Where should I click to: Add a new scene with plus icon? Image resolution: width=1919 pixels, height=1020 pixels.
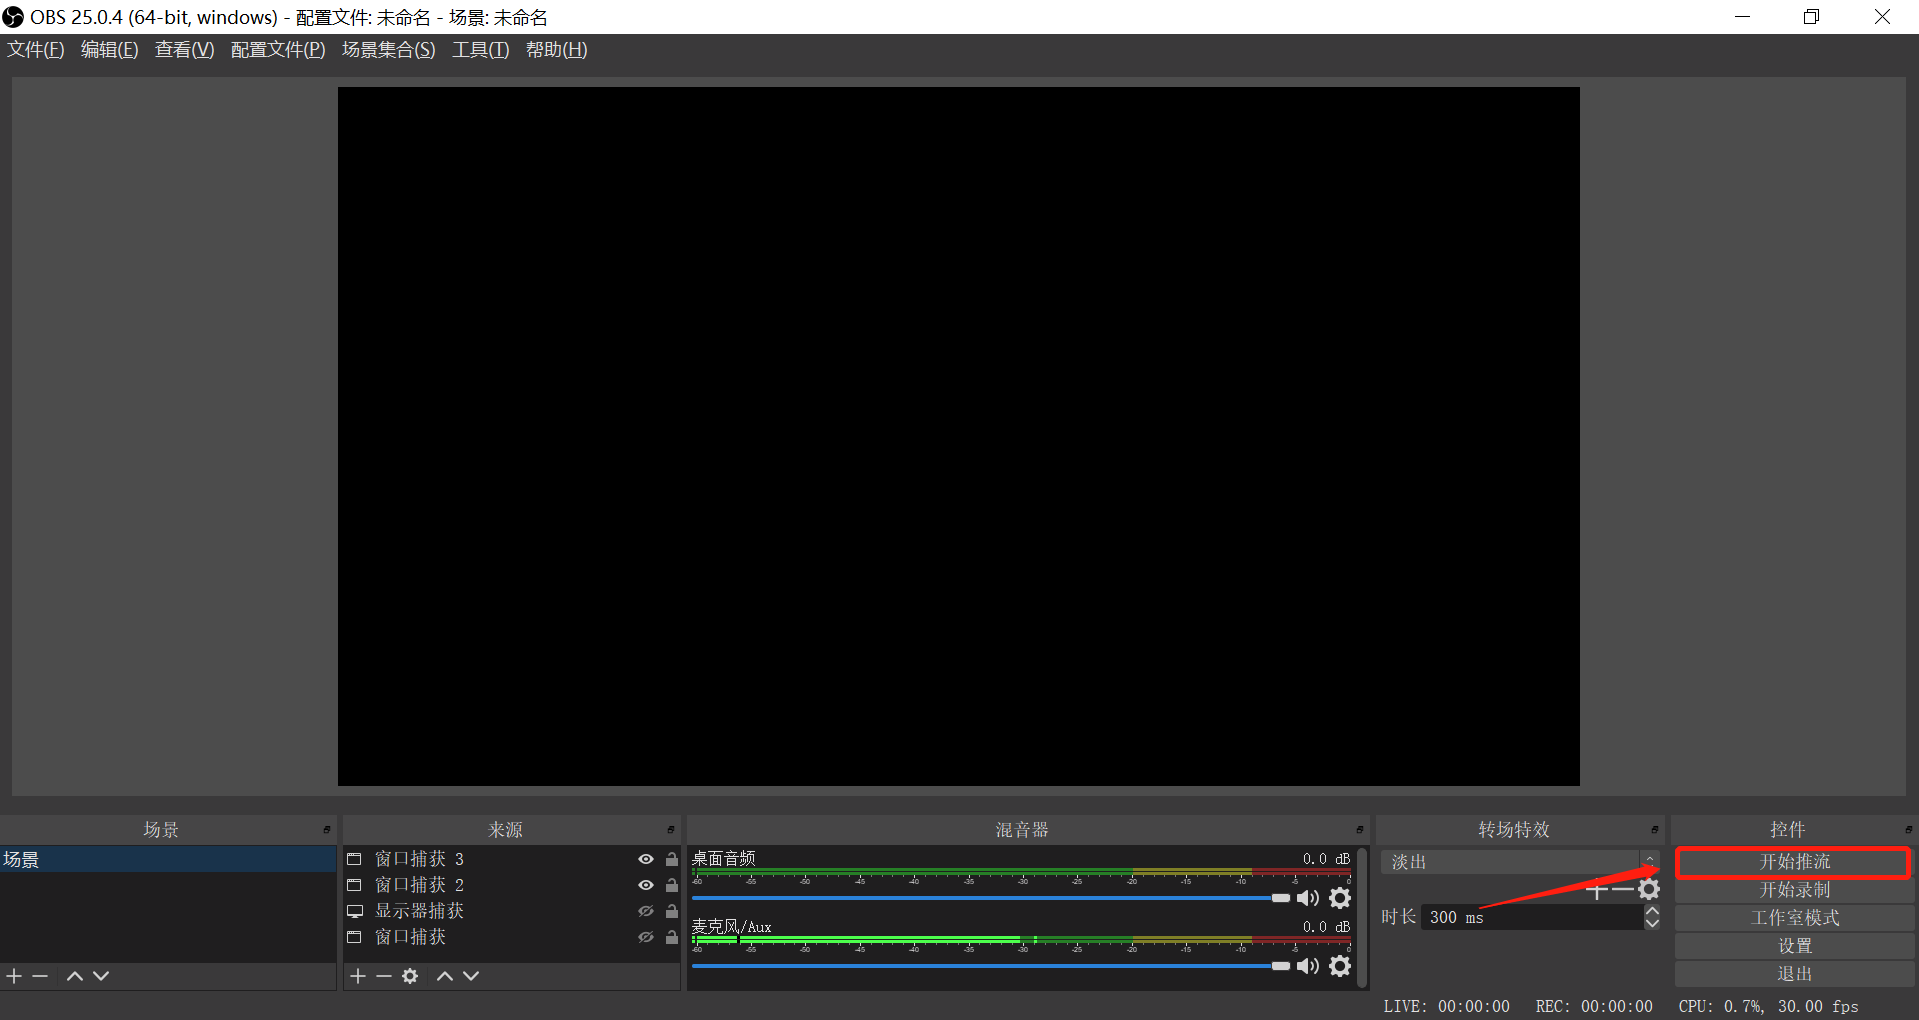[14, 976]
